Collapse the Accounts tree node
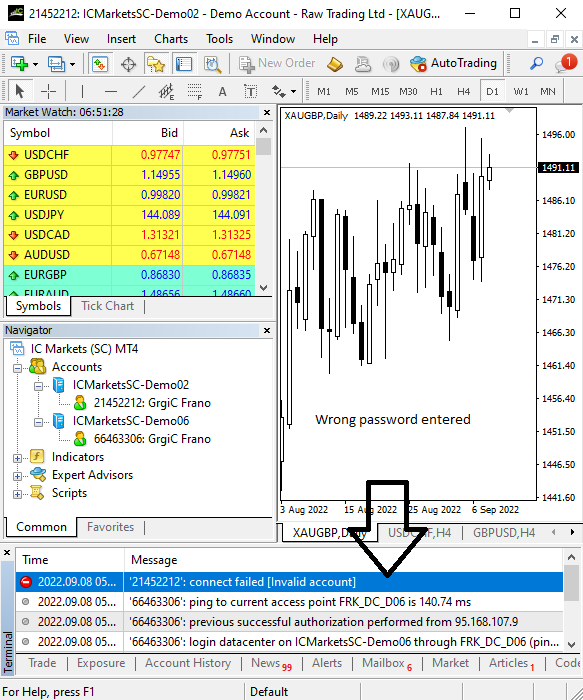Viewport: 583px width, 700px height. (x=17, y=368)
